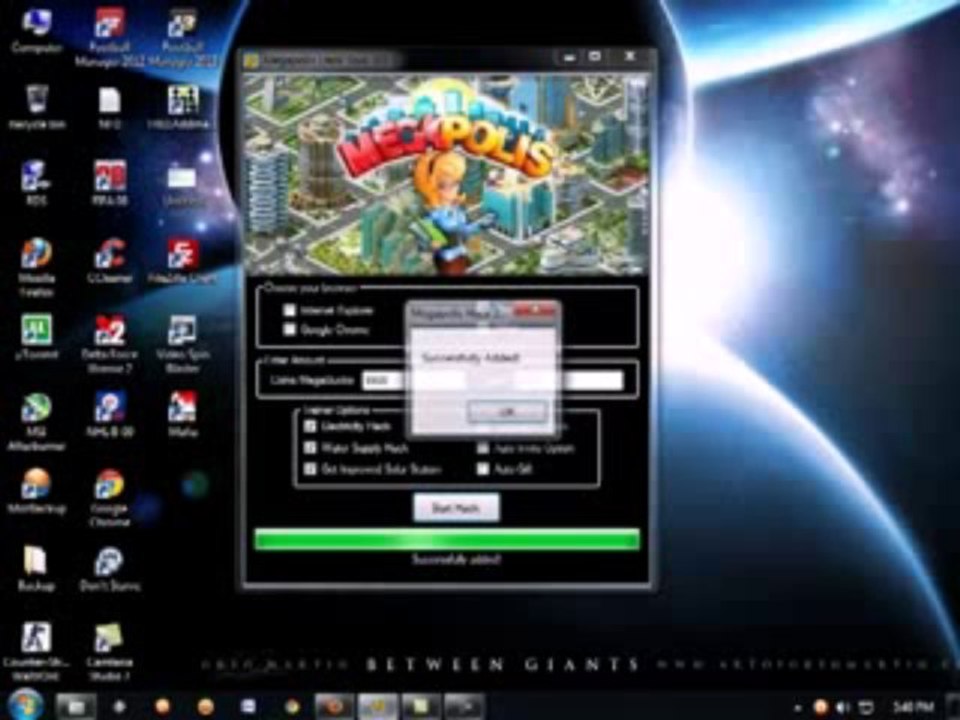The image size is (960, 720).
Task: Launch Football Manager 2012 shortcut
Action: click(110, 37)
